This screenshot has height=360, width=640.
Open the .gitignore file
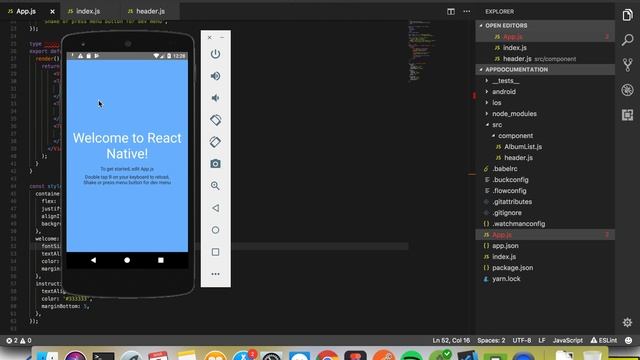click(x=545, y=213)
